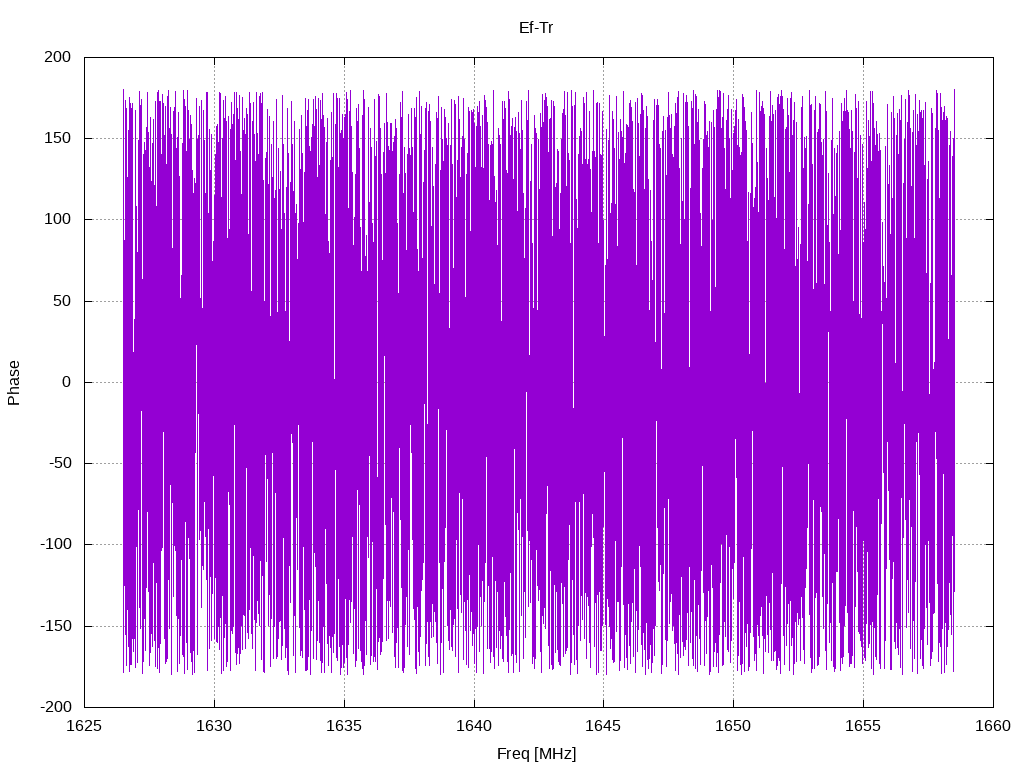Click the y-axis tick label 100
The width and height of the screenshot is (1024, 768).
[57, 219]
